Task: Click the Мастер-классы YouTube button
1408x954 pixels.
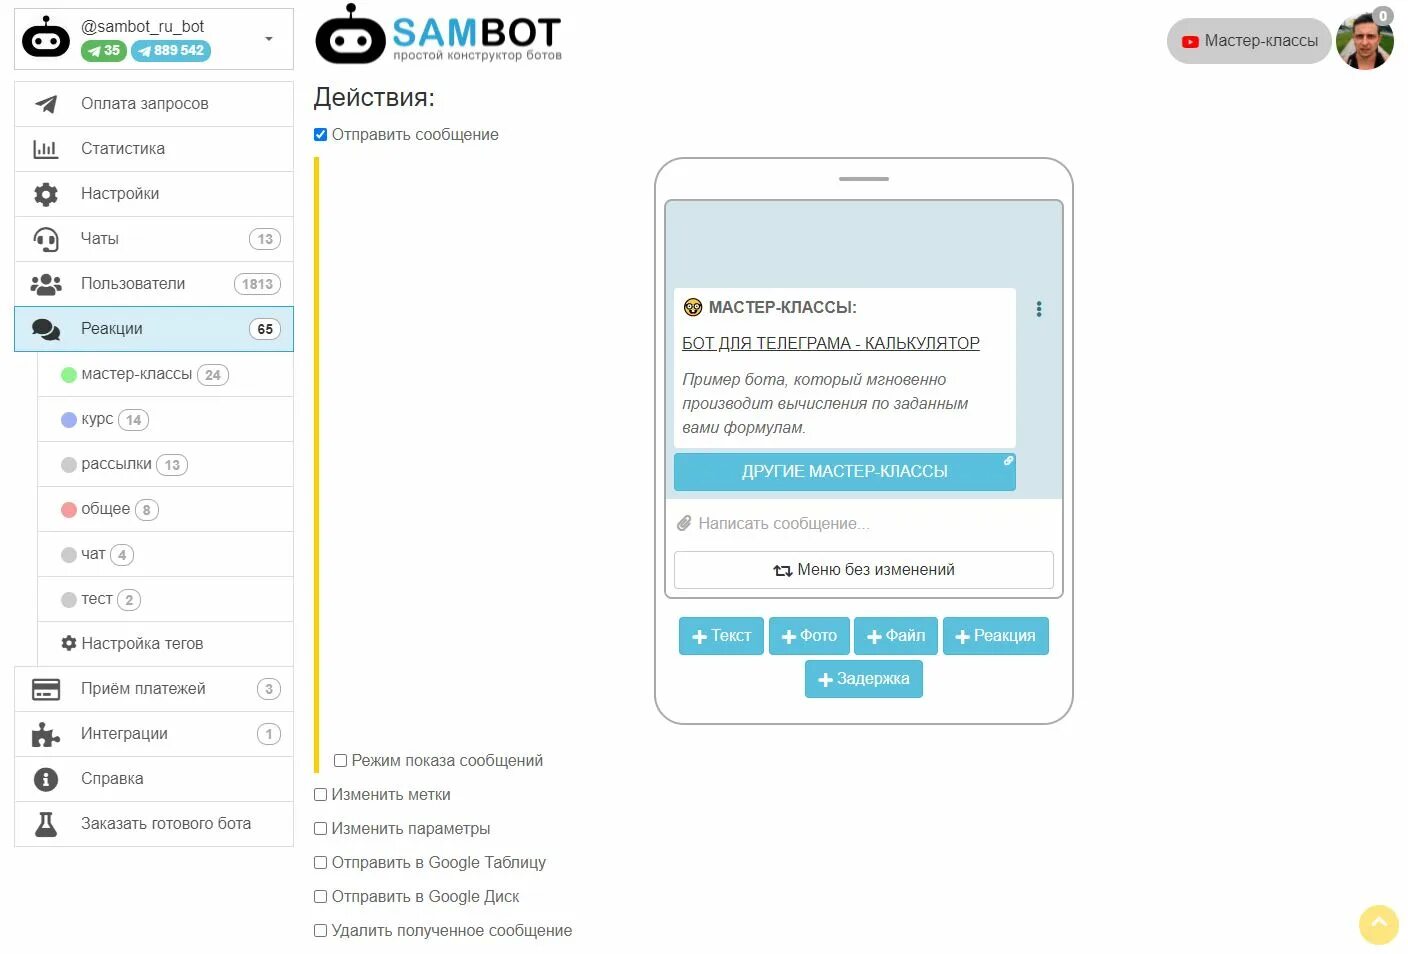Action: [x=1249, y=41]
